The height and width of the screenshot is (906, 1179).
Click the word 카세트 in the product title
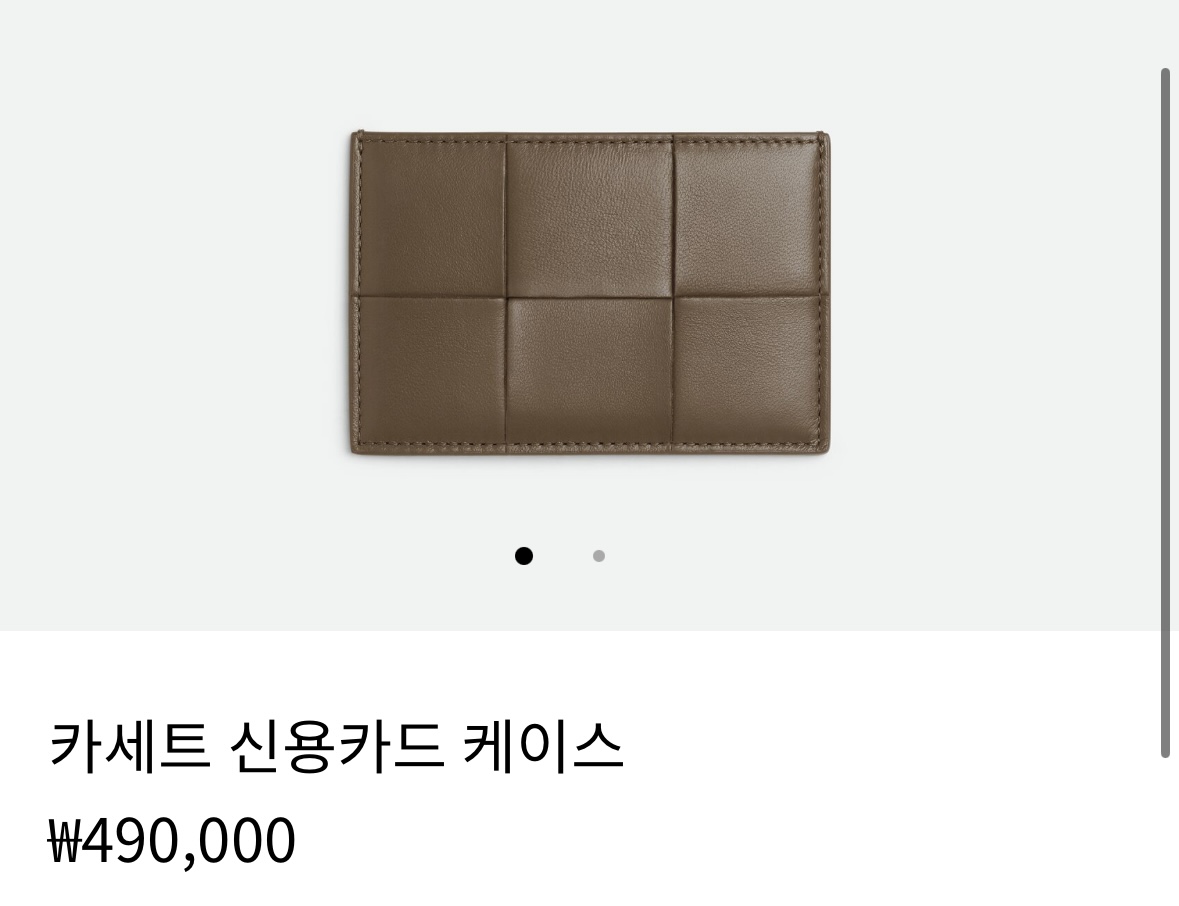(x=129, y=746)
